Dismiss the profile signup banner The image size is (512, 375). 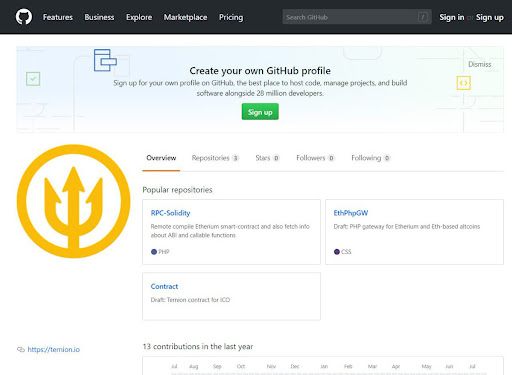coord(480,64)
